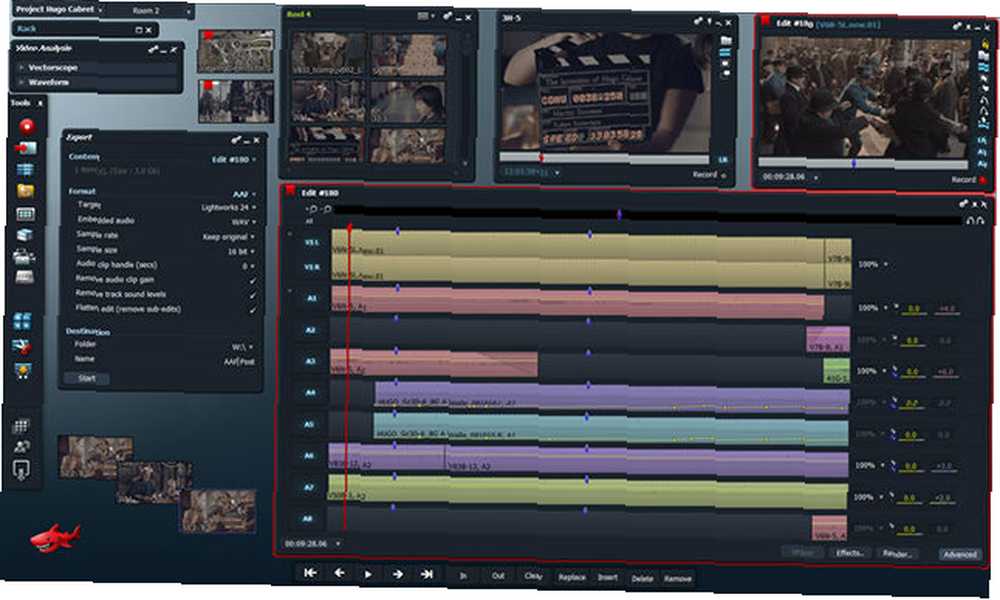This screenshot has width=1000, height=600.
Task: Jump to start with transport control
Action: [x=310, y=573]
